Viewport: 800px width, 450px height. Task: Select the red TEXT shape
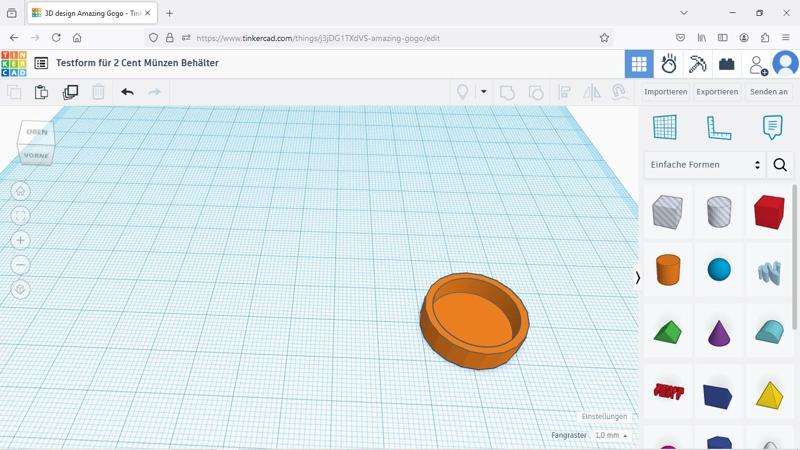[668, 391]
